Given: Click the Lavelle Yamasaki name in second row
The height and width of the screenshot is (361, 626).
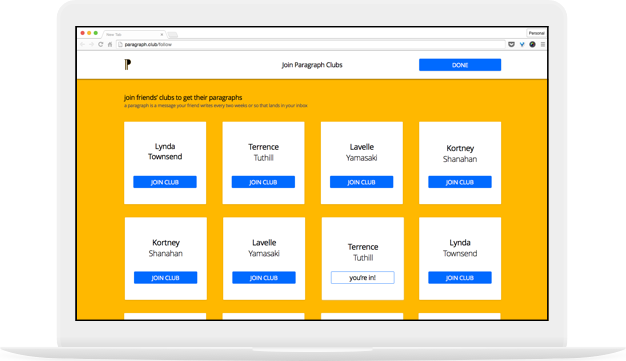Looking at the screenshot, I should [264, 248].
